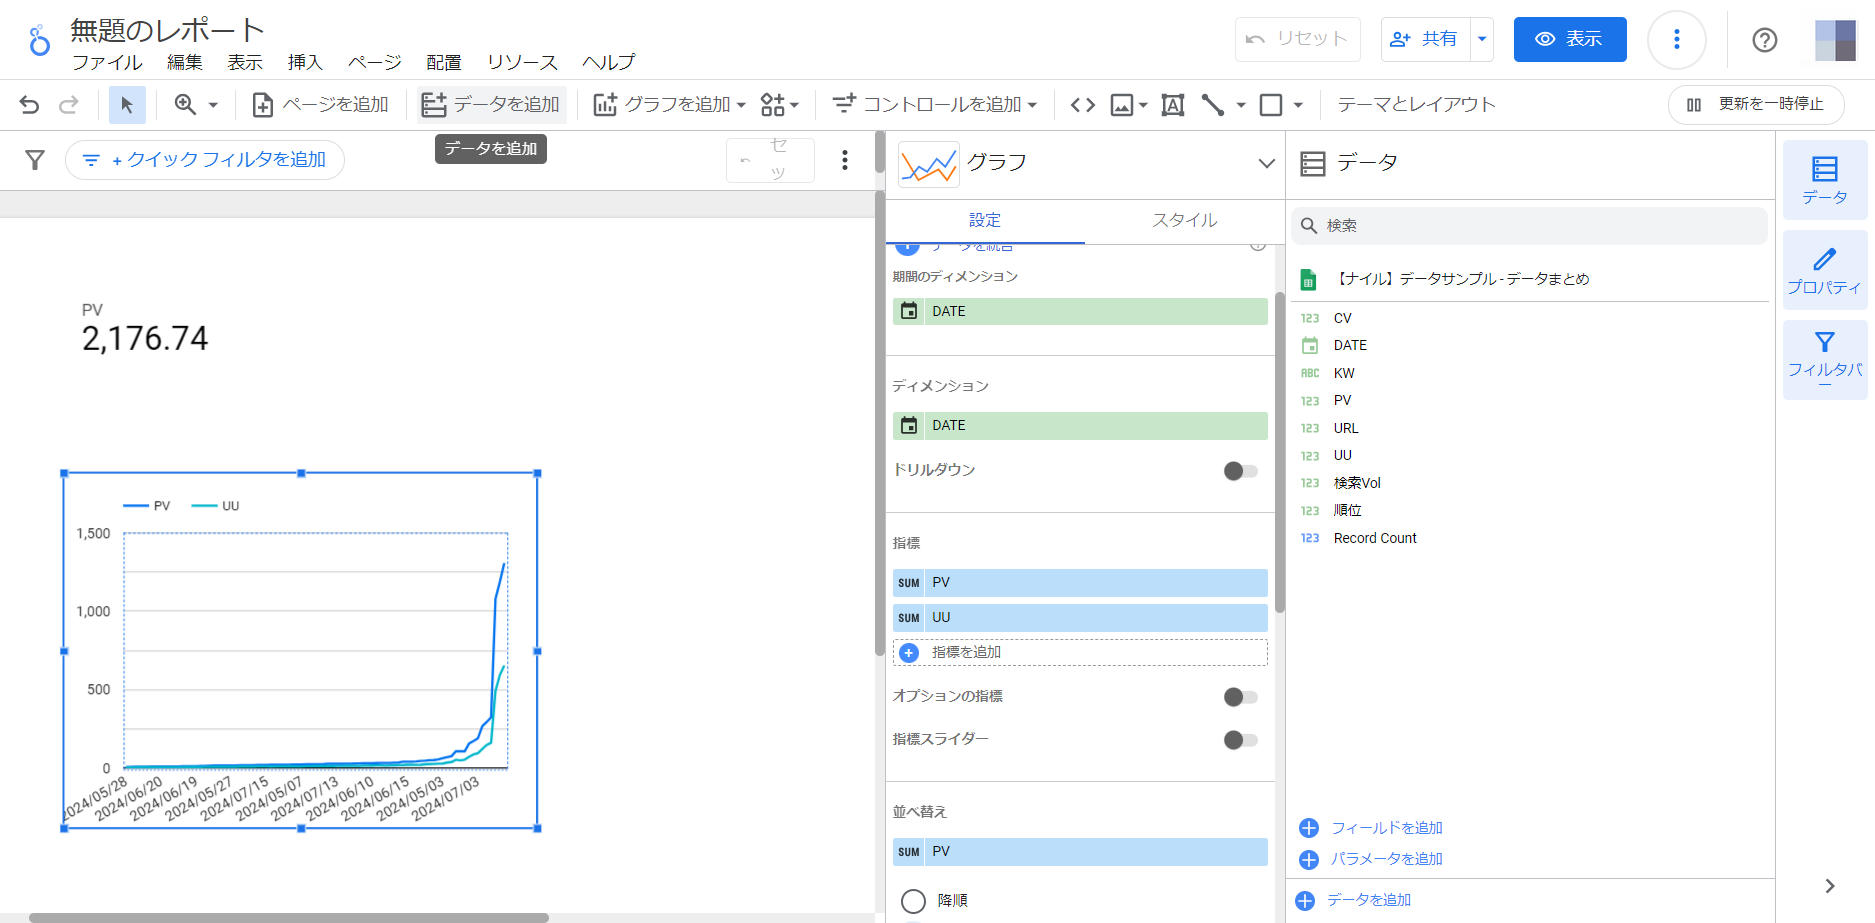Click the 検索Vol field in data list
The width and height of the screenshot is (1875, 923).
pos(1357,483)
